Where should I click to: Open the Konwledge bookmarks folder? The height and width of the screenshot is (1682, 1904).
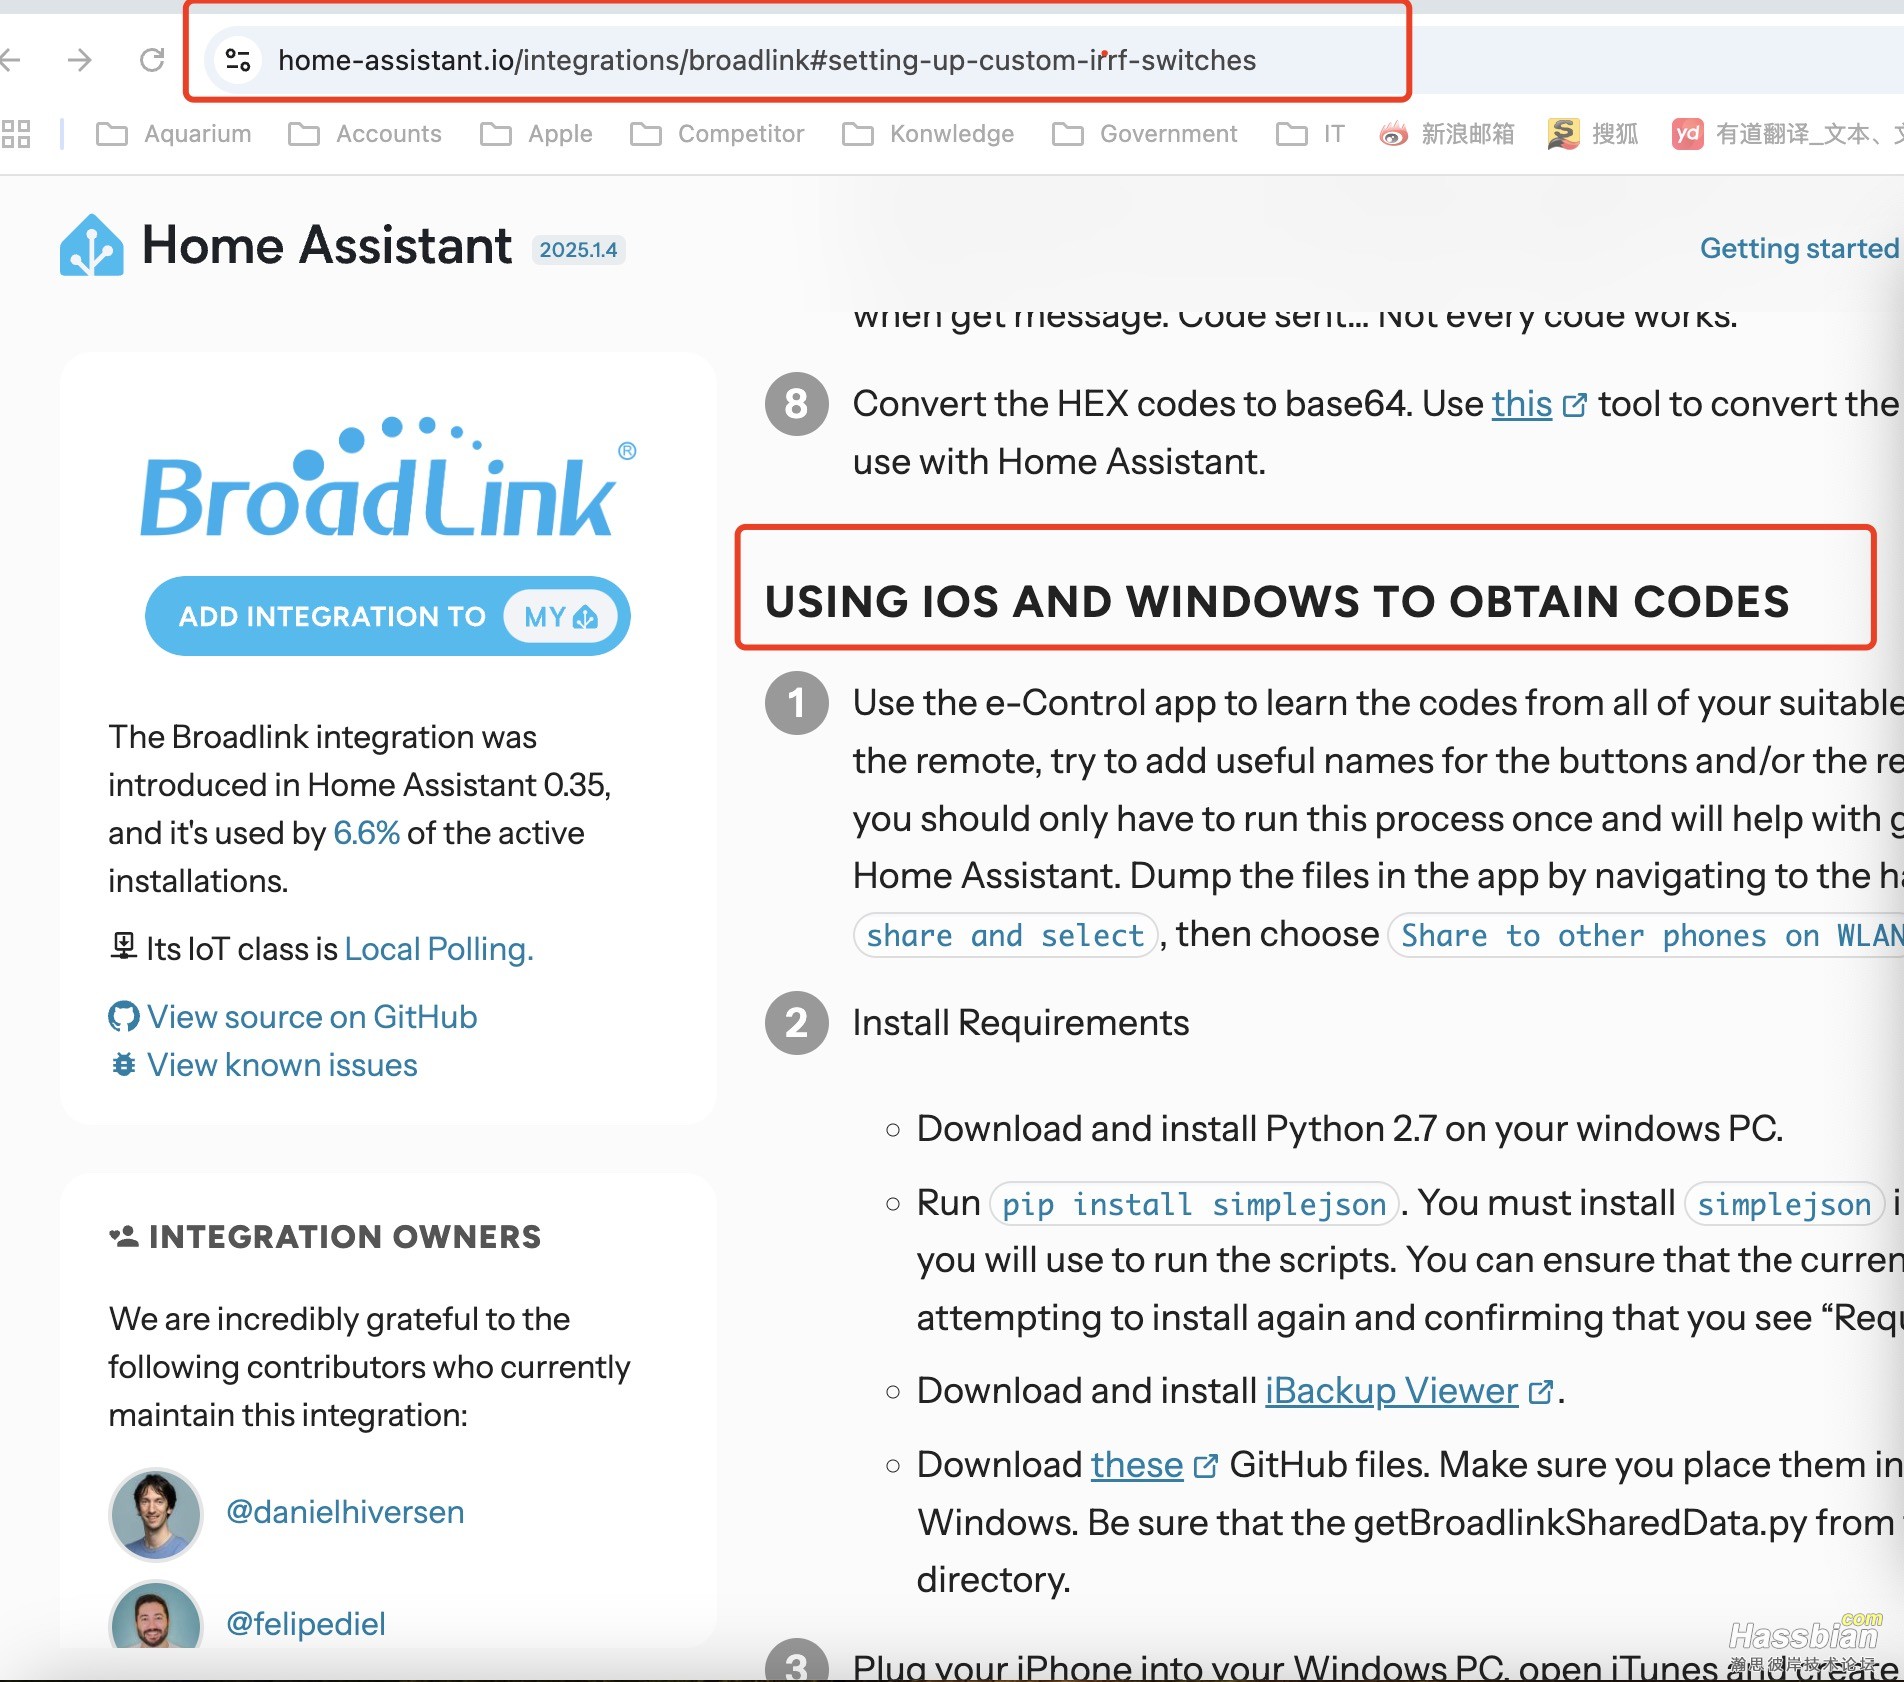(x=929, y=134)
